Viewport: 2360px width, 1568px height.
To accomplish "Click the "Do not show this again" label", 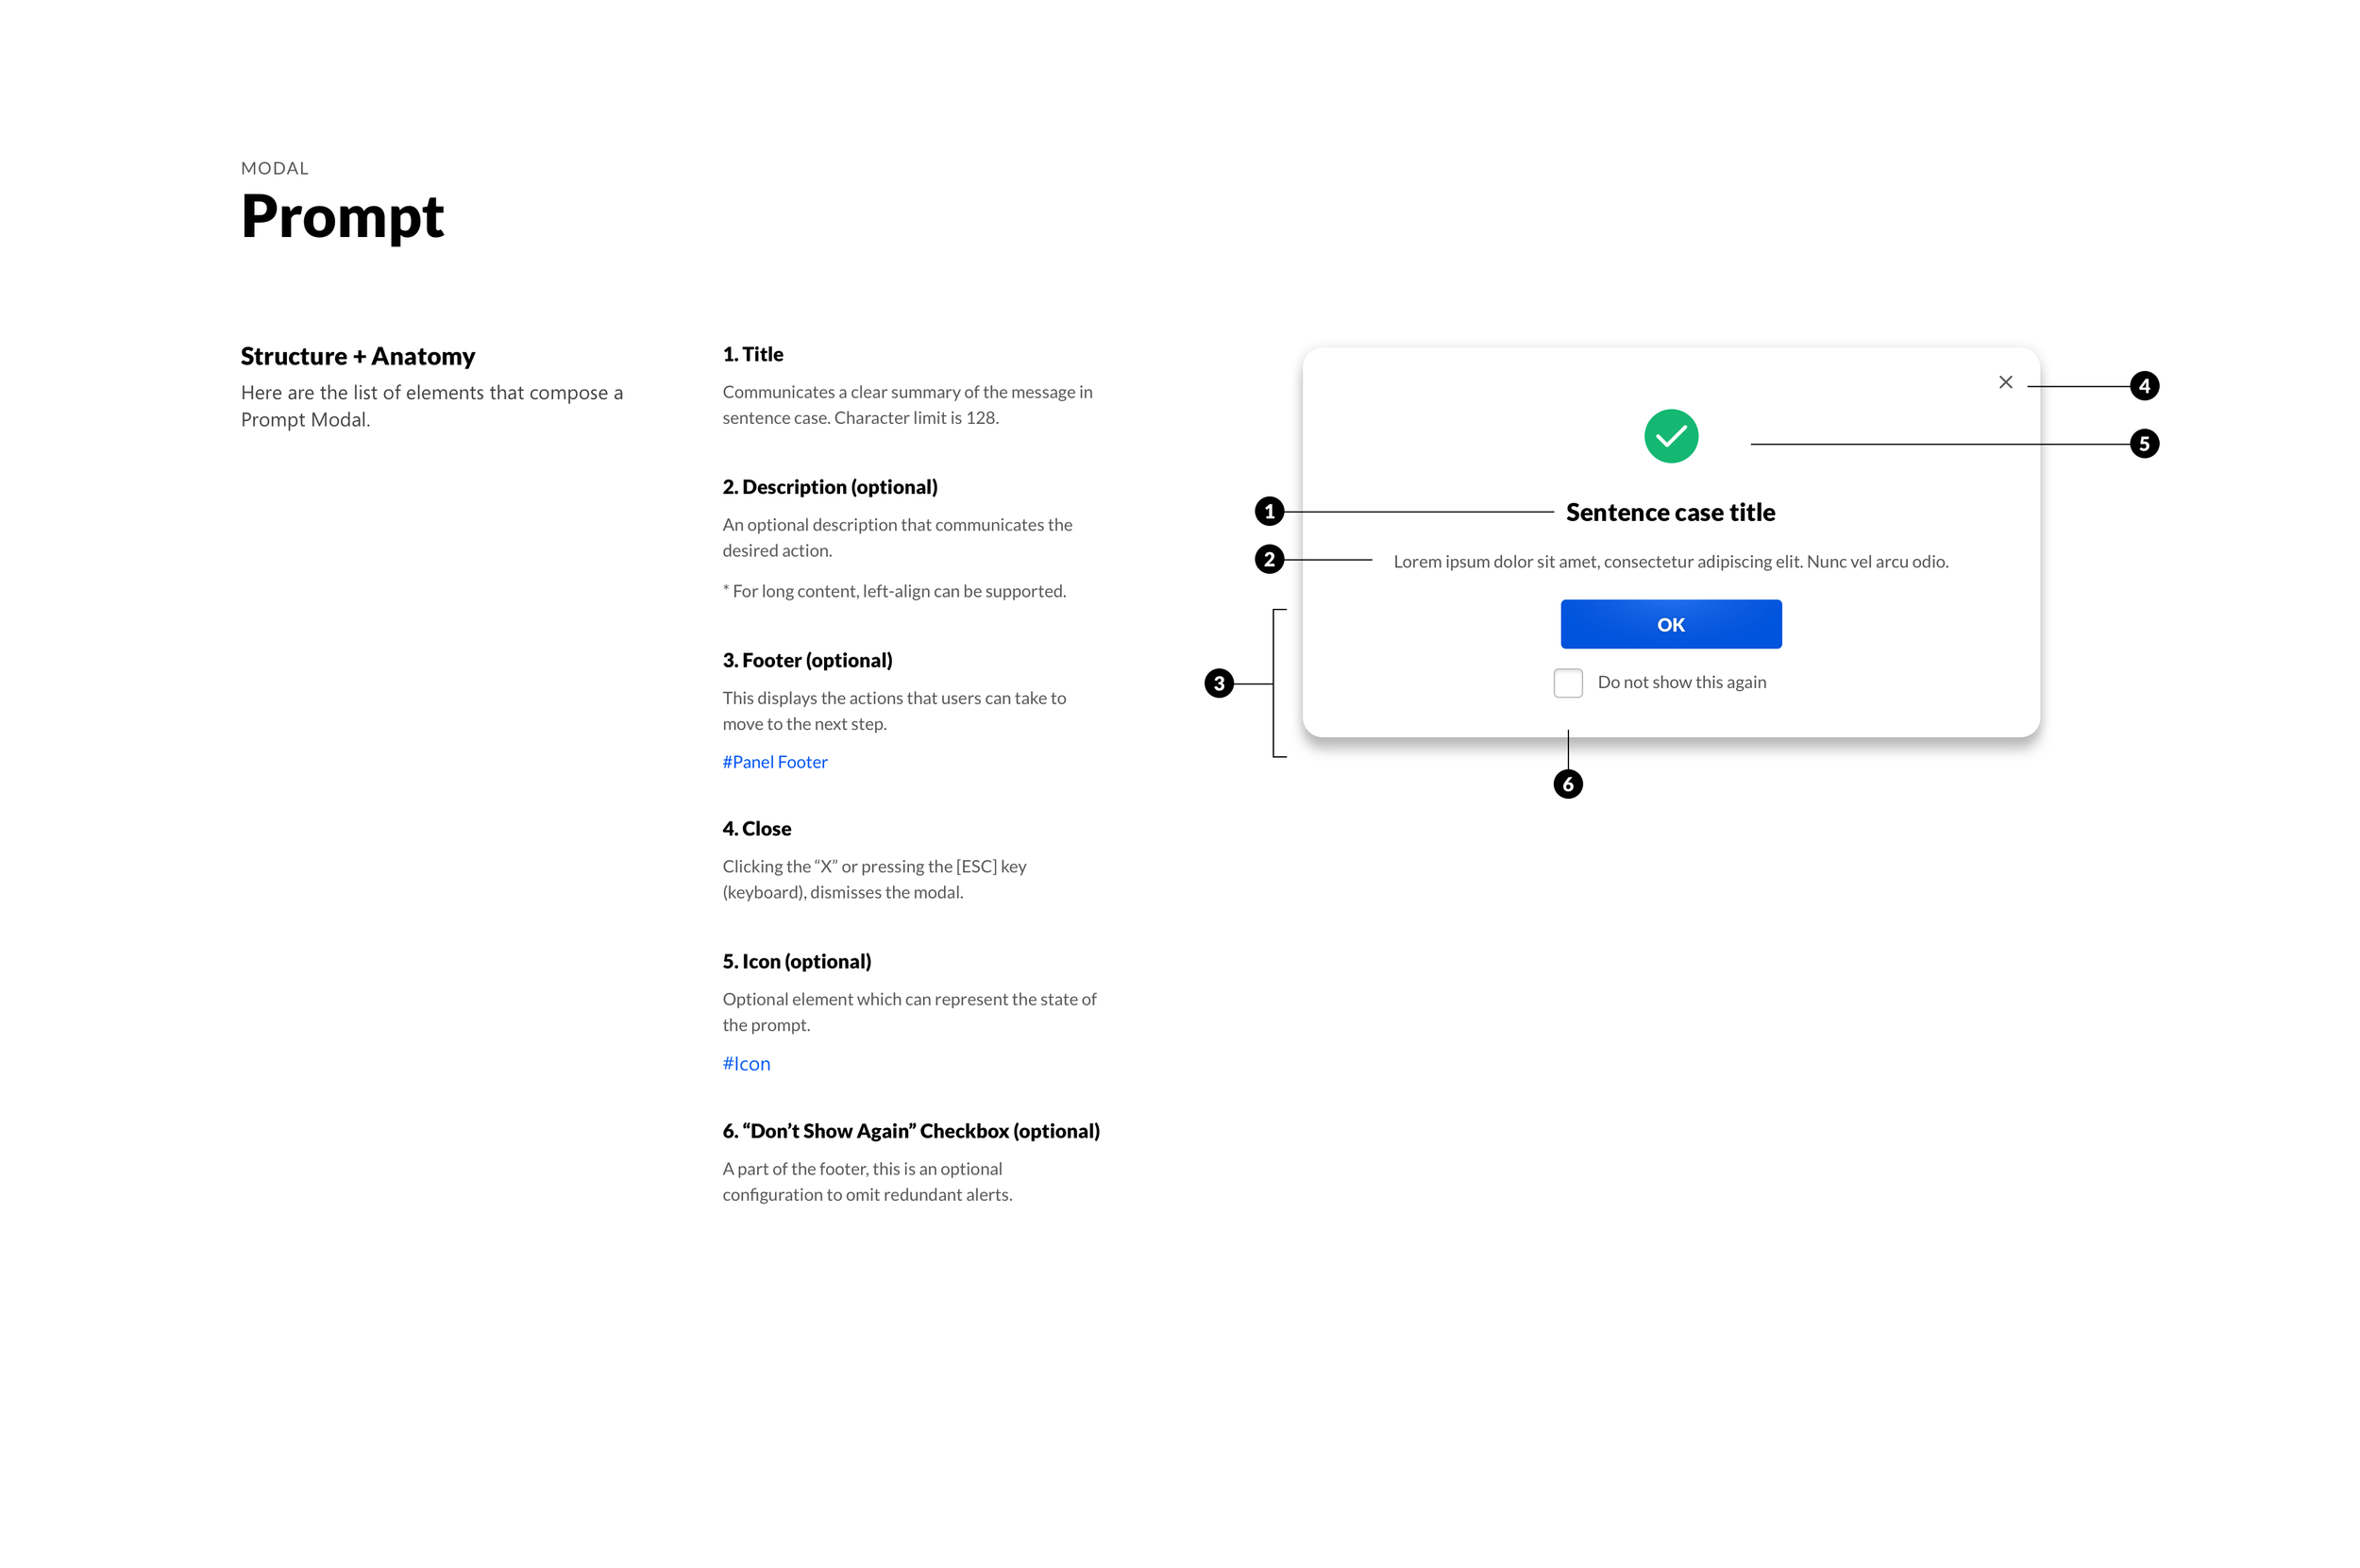I will 1681,682.
